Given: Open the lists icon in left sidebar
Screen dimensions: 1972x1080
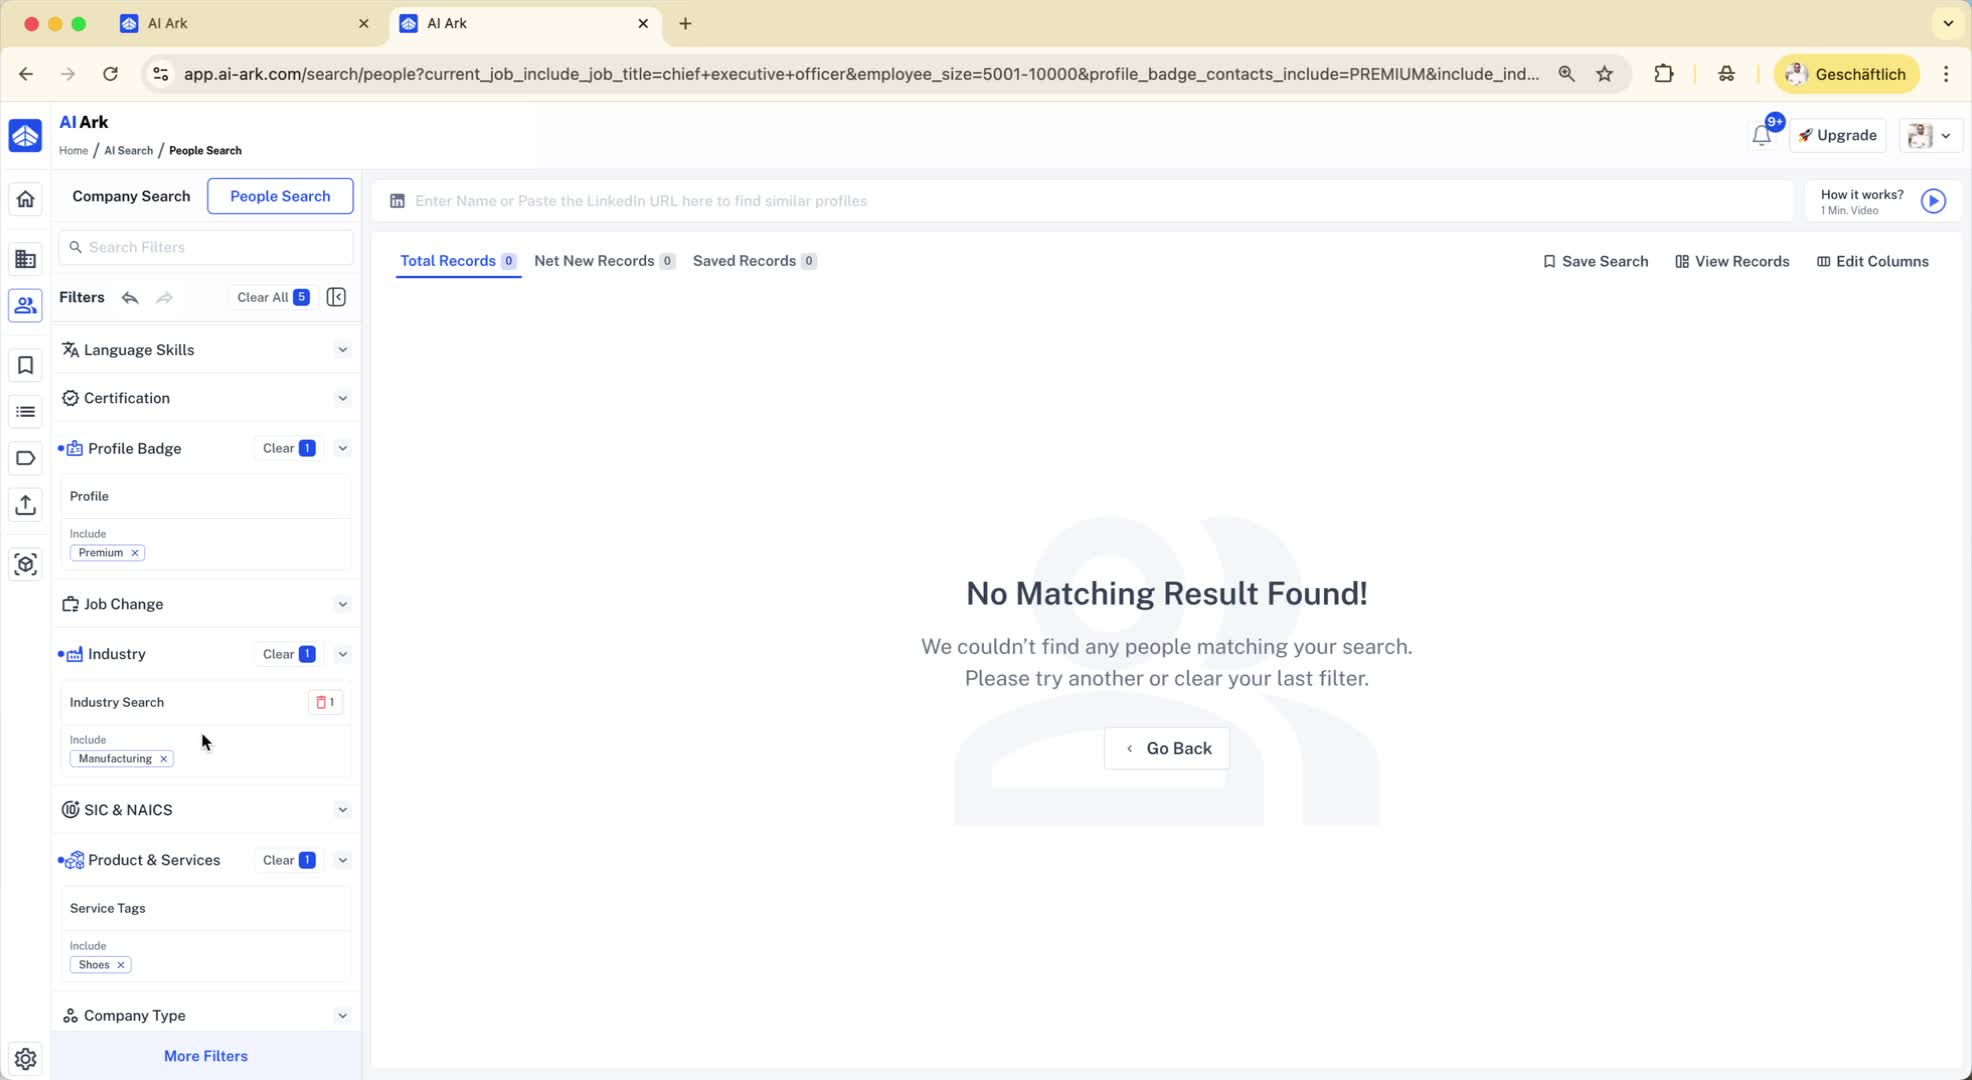Looking at the screenshot, I should click(x=25, y=412).
